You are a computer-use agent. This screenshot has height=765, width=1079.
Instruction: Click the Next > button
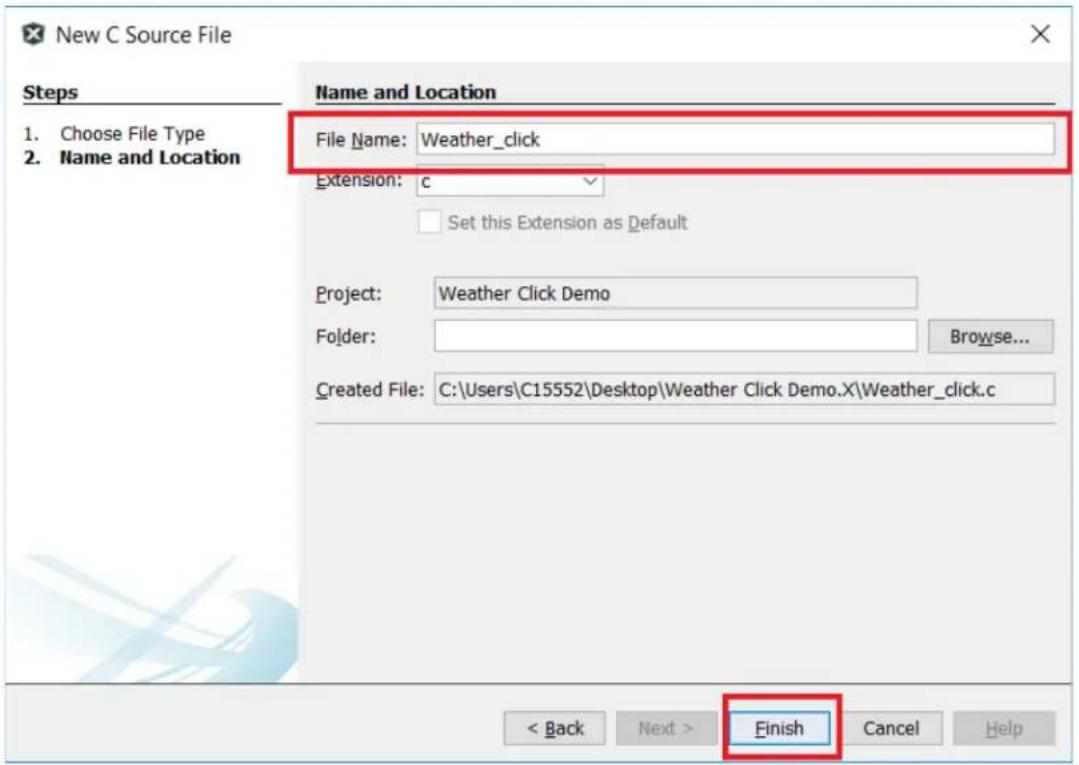666,728
